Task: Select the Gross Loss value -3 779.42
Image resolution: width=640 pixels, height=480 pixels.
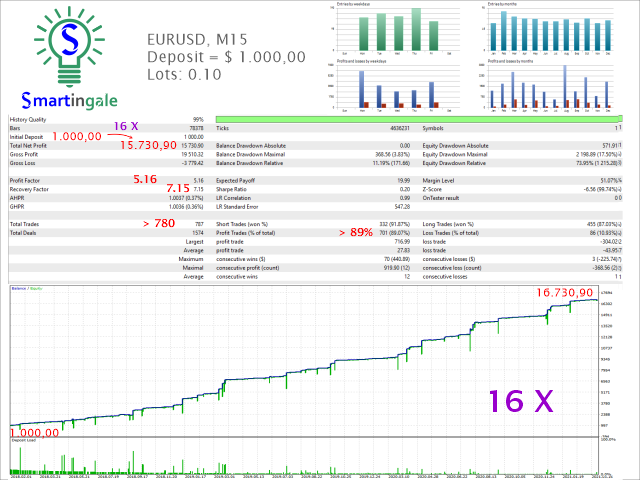Action: coord(193,163)
